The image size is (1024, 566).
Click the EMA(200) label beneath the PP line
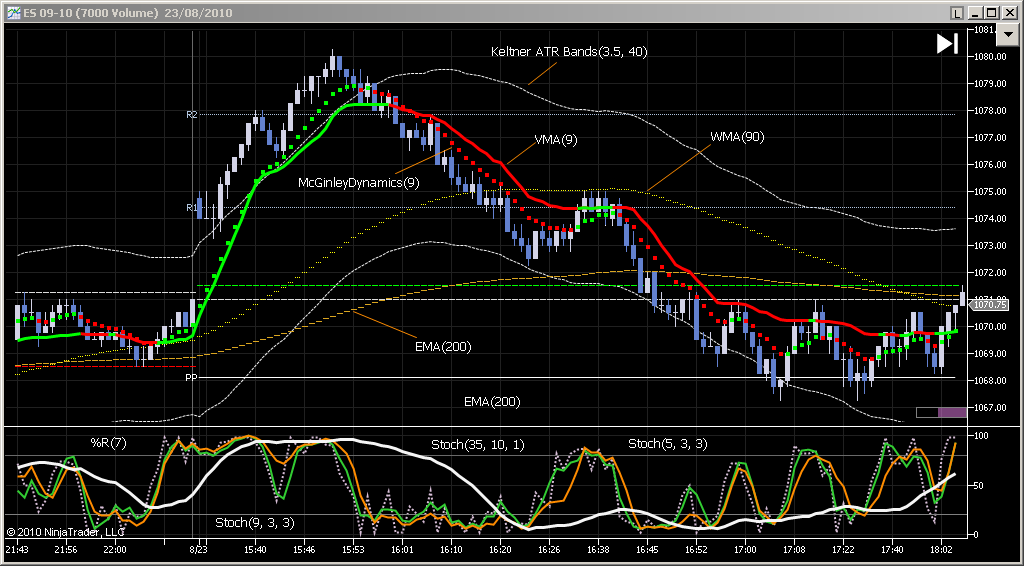pyautogui.click(x=492, y=401)
